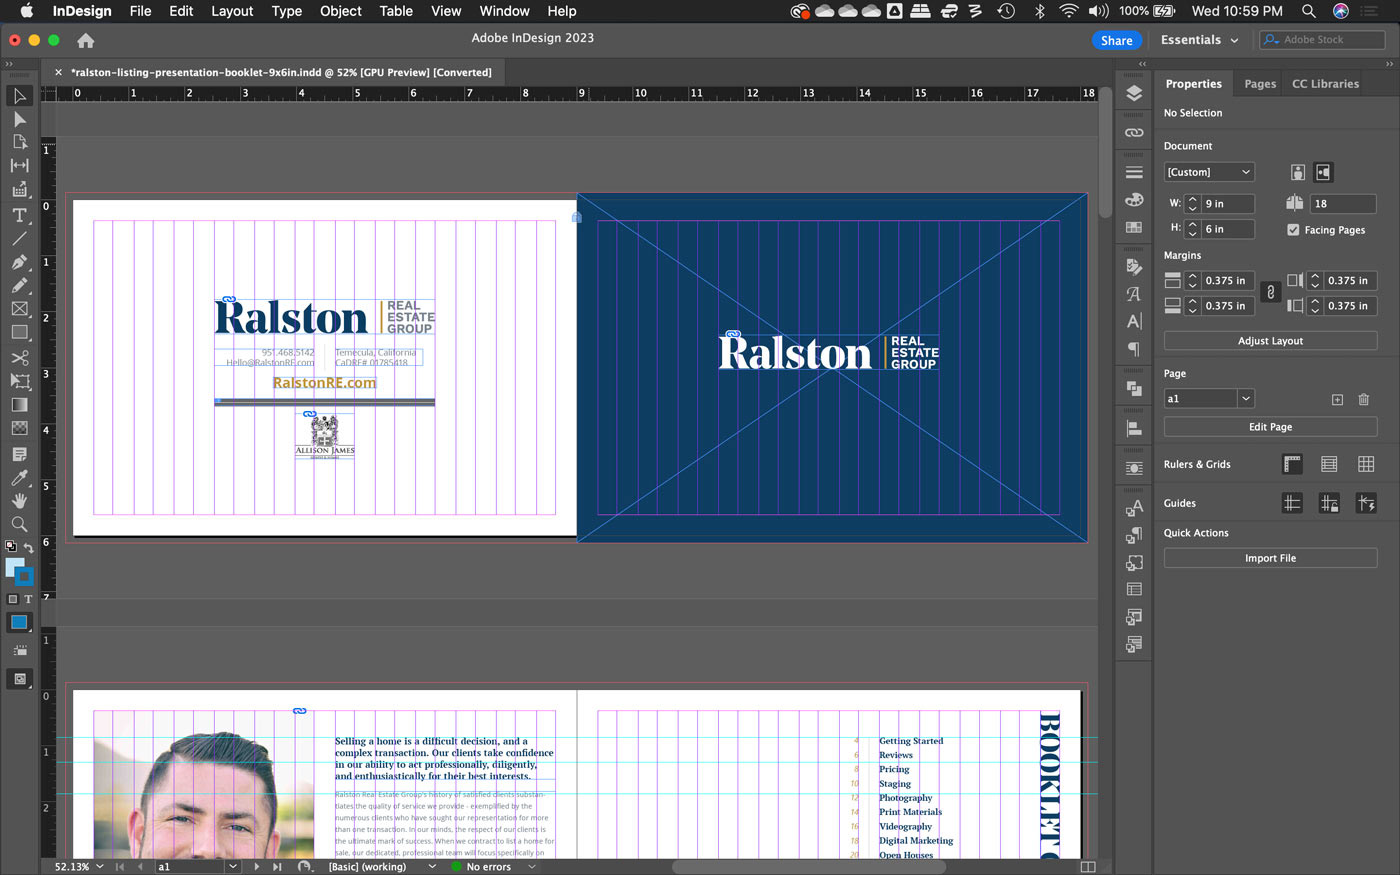
Task: Select the Hand tool
Action: (19, 500)
